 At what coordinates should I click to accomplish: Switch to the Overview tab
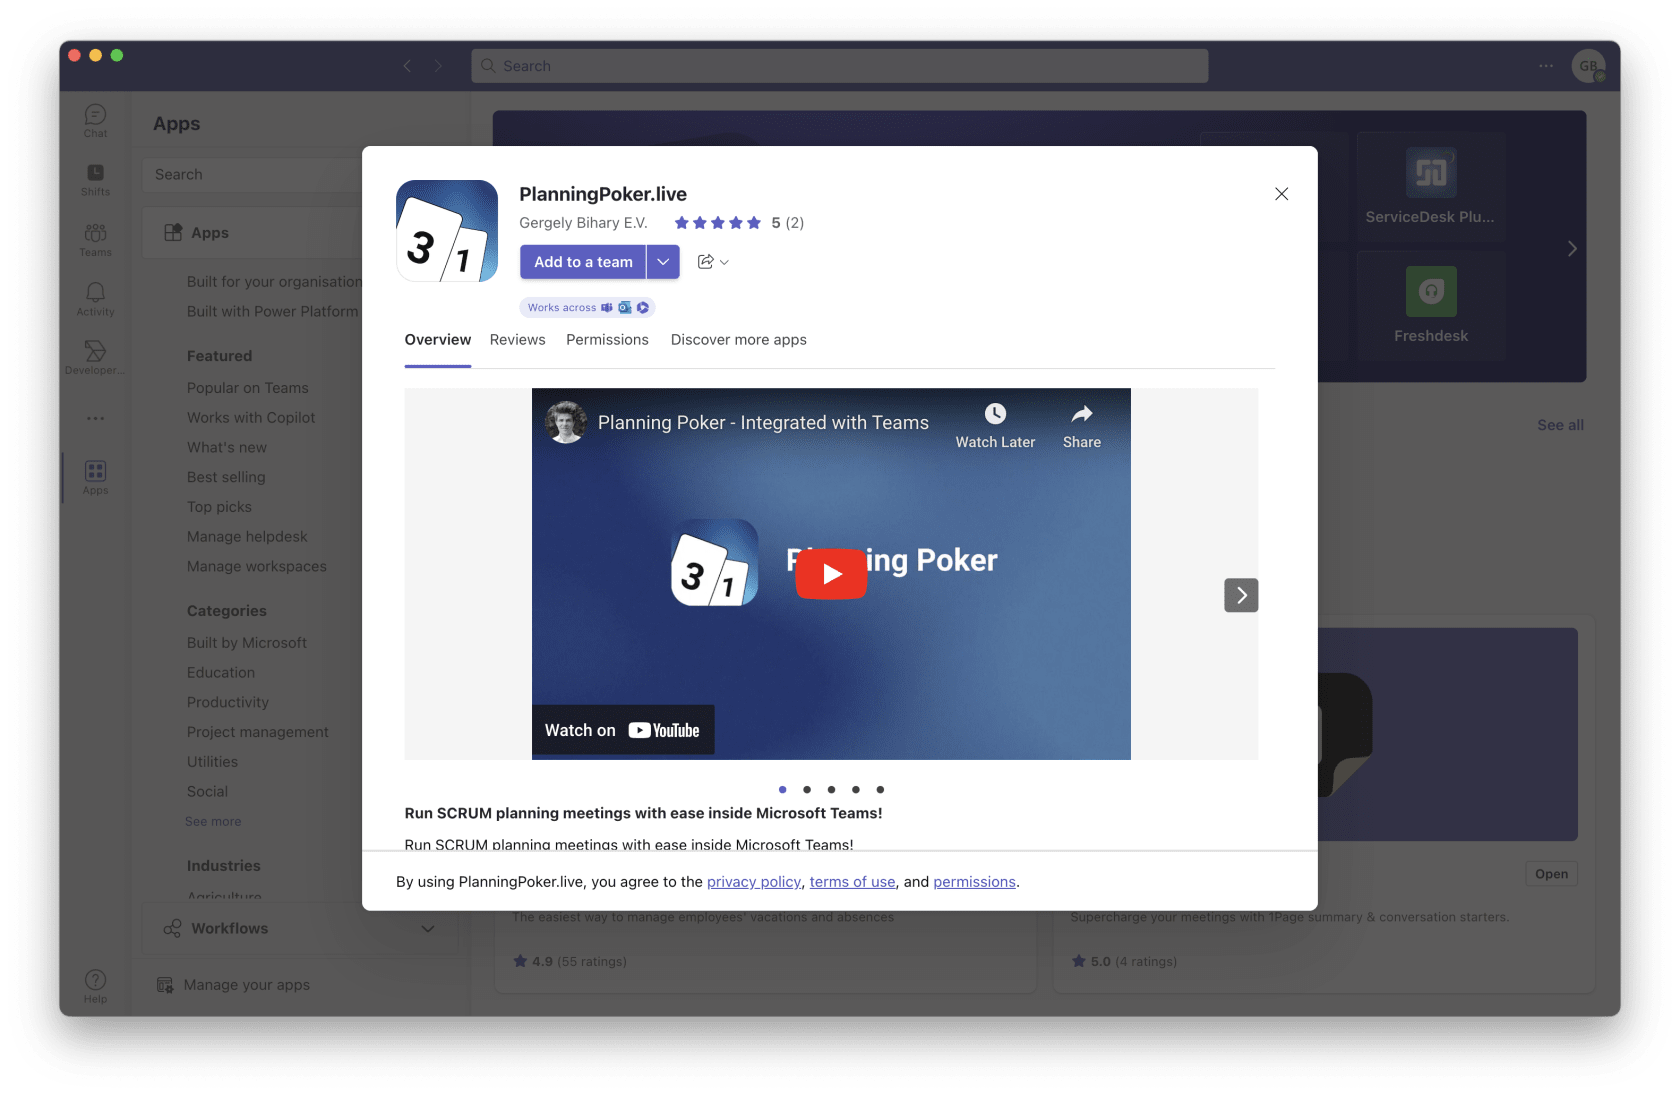pyautogui.click(x=438, y=340)
